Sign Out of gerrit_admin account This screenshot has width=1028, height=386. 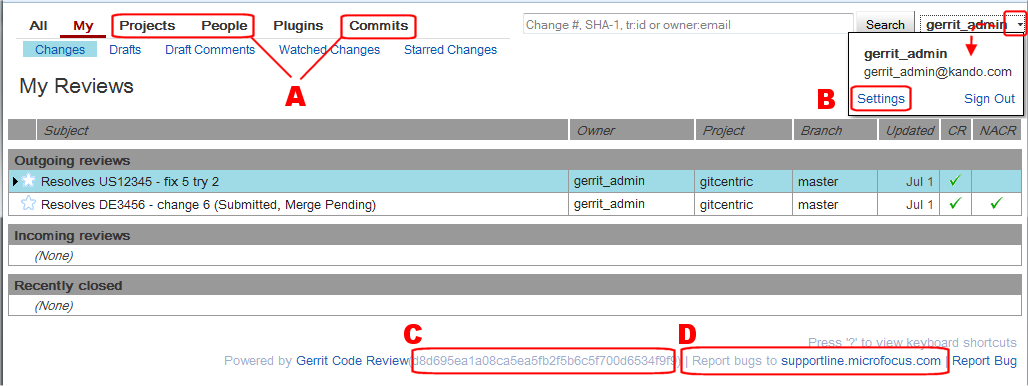click(x=989, y=99)
